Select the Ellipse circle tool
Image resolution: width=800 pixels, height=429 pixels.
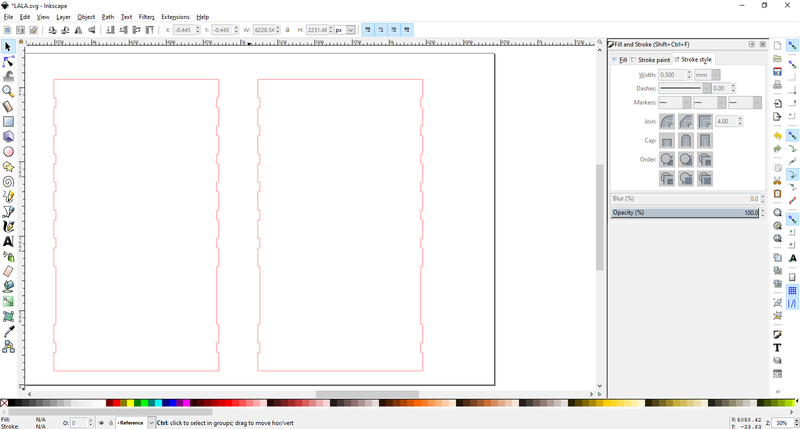(x=8, y=152)
